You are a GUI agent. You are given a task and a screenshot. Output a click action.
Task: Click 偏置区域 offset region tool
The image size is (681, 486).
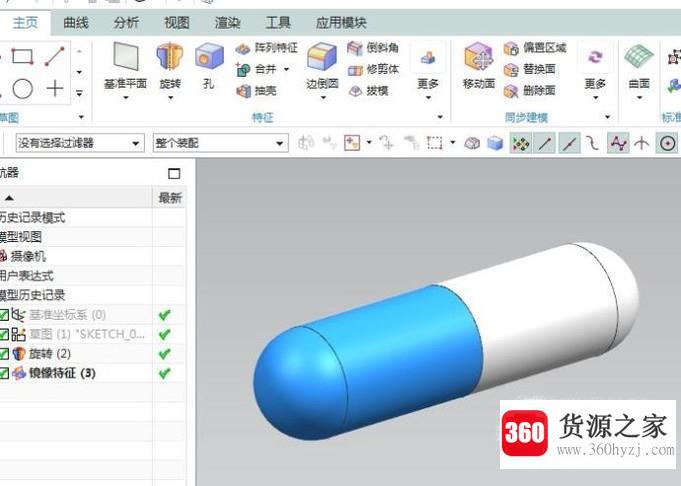[535, 48]
